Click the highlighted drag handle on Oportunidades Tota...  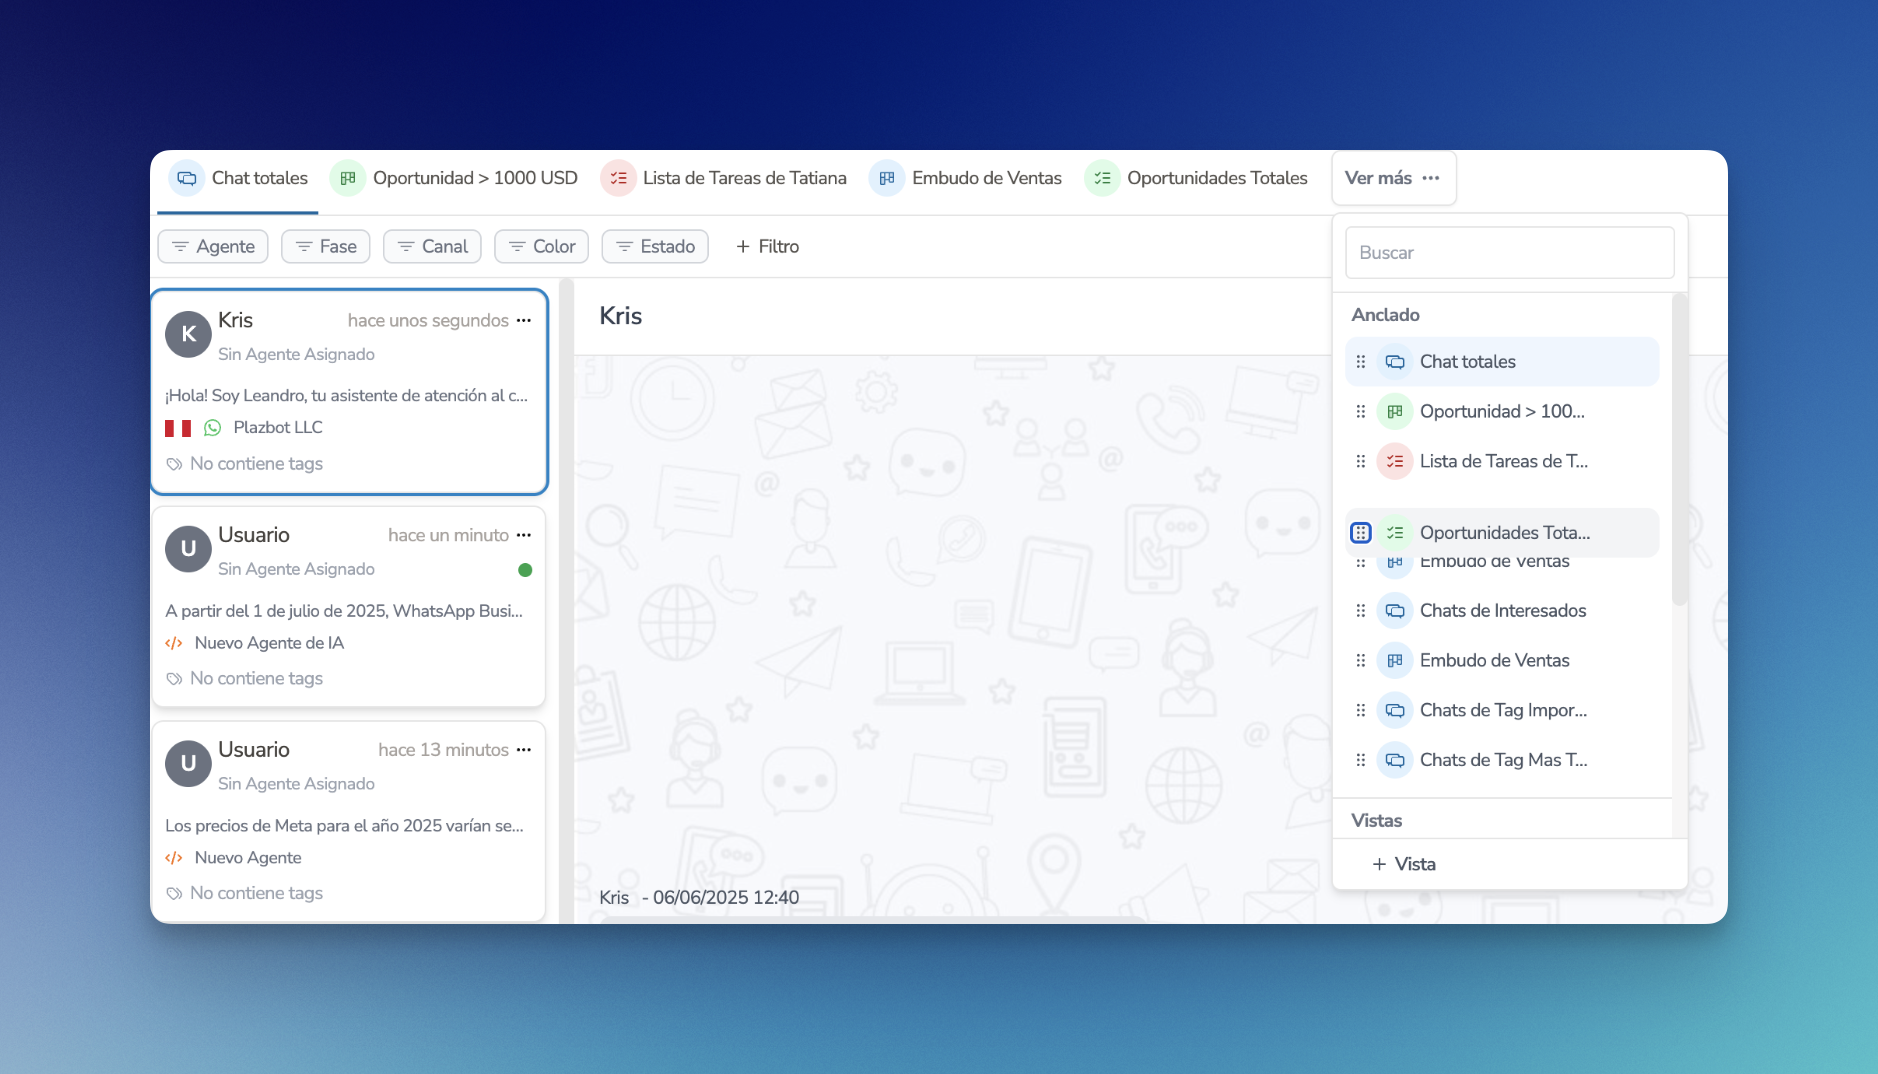coord(1361,533)
